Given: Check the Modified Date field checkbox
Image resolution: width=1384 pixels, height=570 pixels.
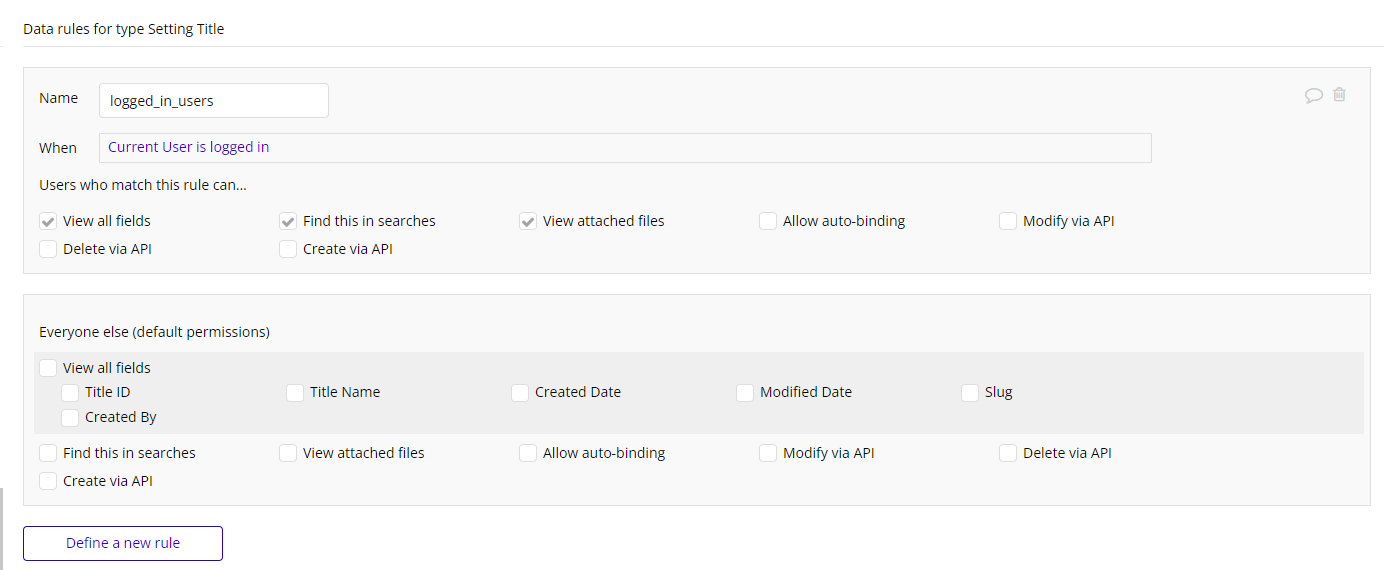Looking at the screenshot, I should coord(745,393).
